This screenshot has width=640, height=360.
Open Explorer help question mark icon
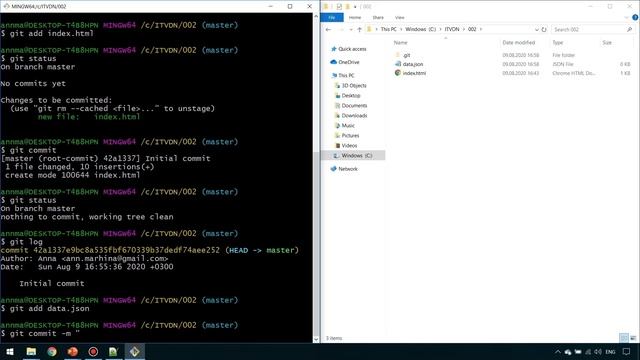(635, 18)
